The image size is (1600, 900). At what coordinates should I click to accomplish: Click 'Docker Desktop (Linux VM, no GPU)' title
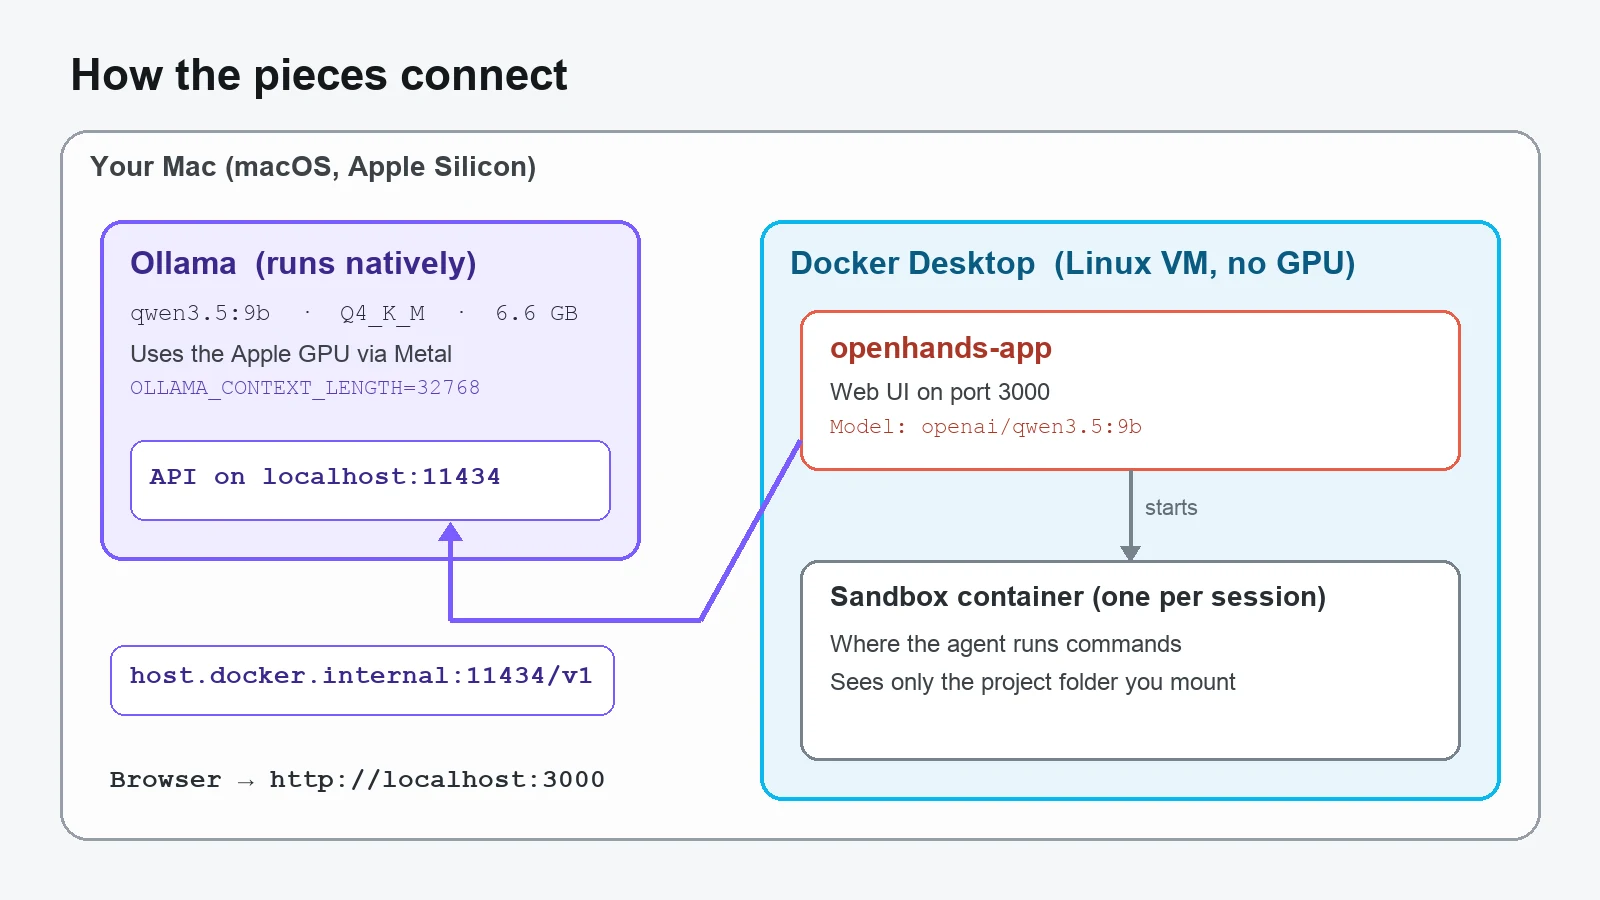1073,263
